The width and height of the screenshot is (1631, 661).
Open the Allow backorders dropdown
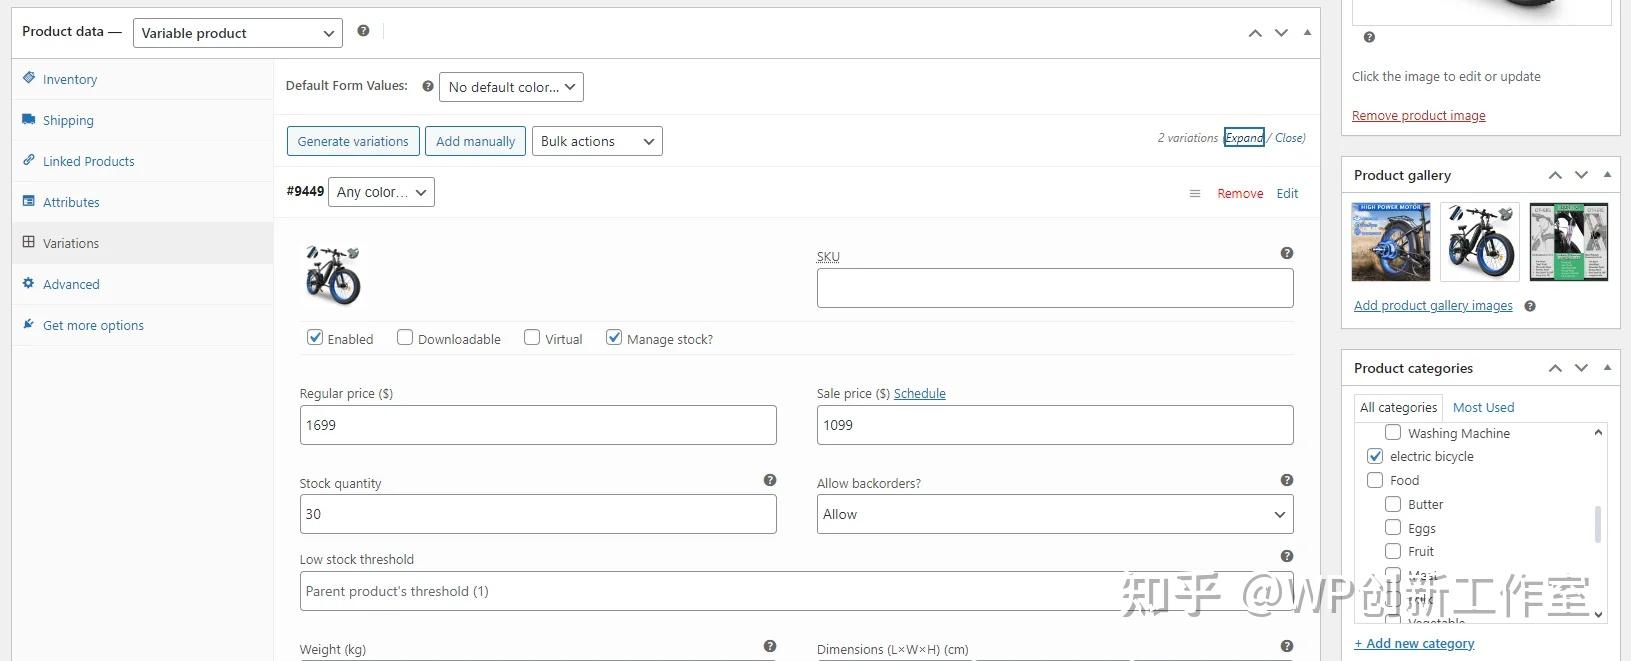(1054, 514)
